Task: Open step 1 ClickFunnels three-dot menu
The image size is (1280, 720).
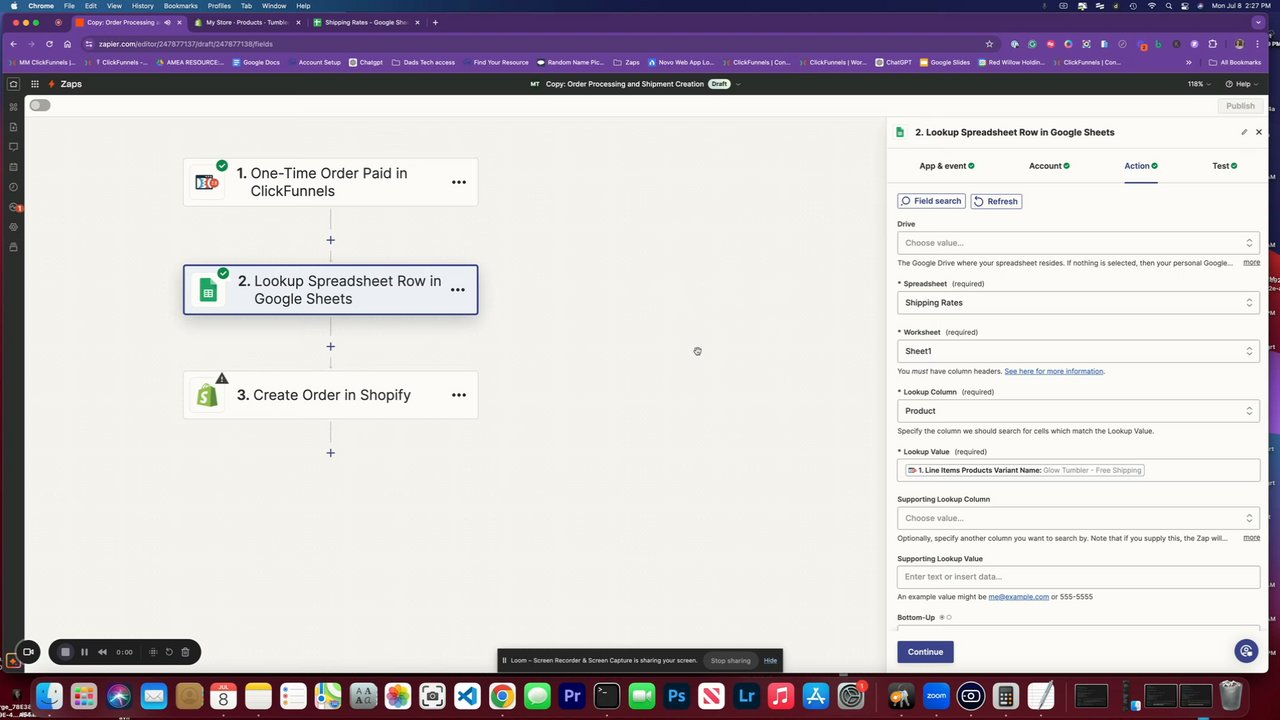Action: click(x=459, y=182)
